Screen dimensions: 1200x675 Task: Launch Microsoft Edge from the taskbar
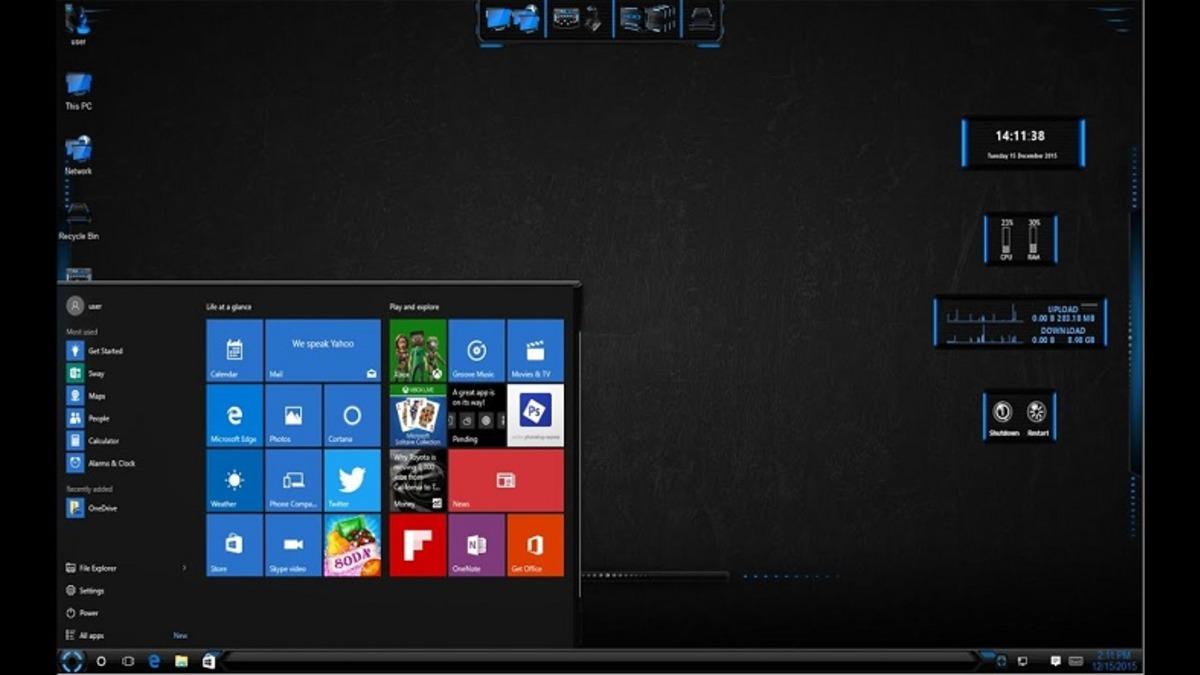click(152, 662)
